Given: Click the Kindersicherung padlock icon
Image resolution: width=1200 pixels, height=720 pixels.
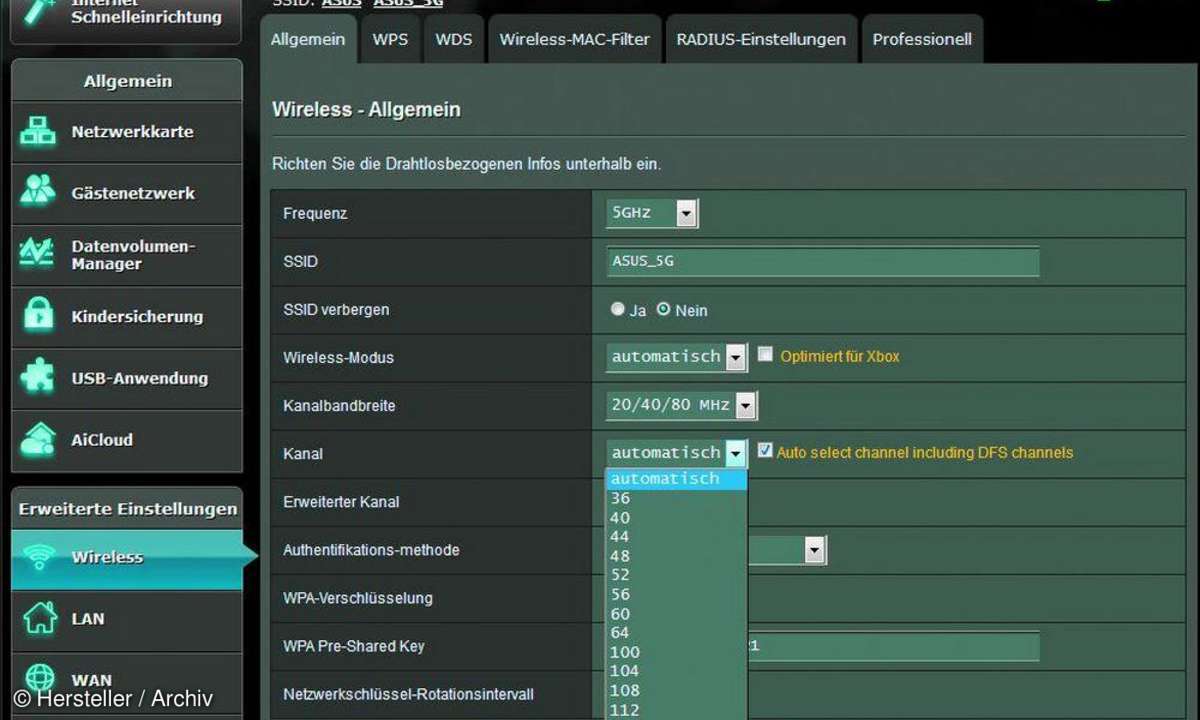Looking at the screenshot, I should (38, 316).
